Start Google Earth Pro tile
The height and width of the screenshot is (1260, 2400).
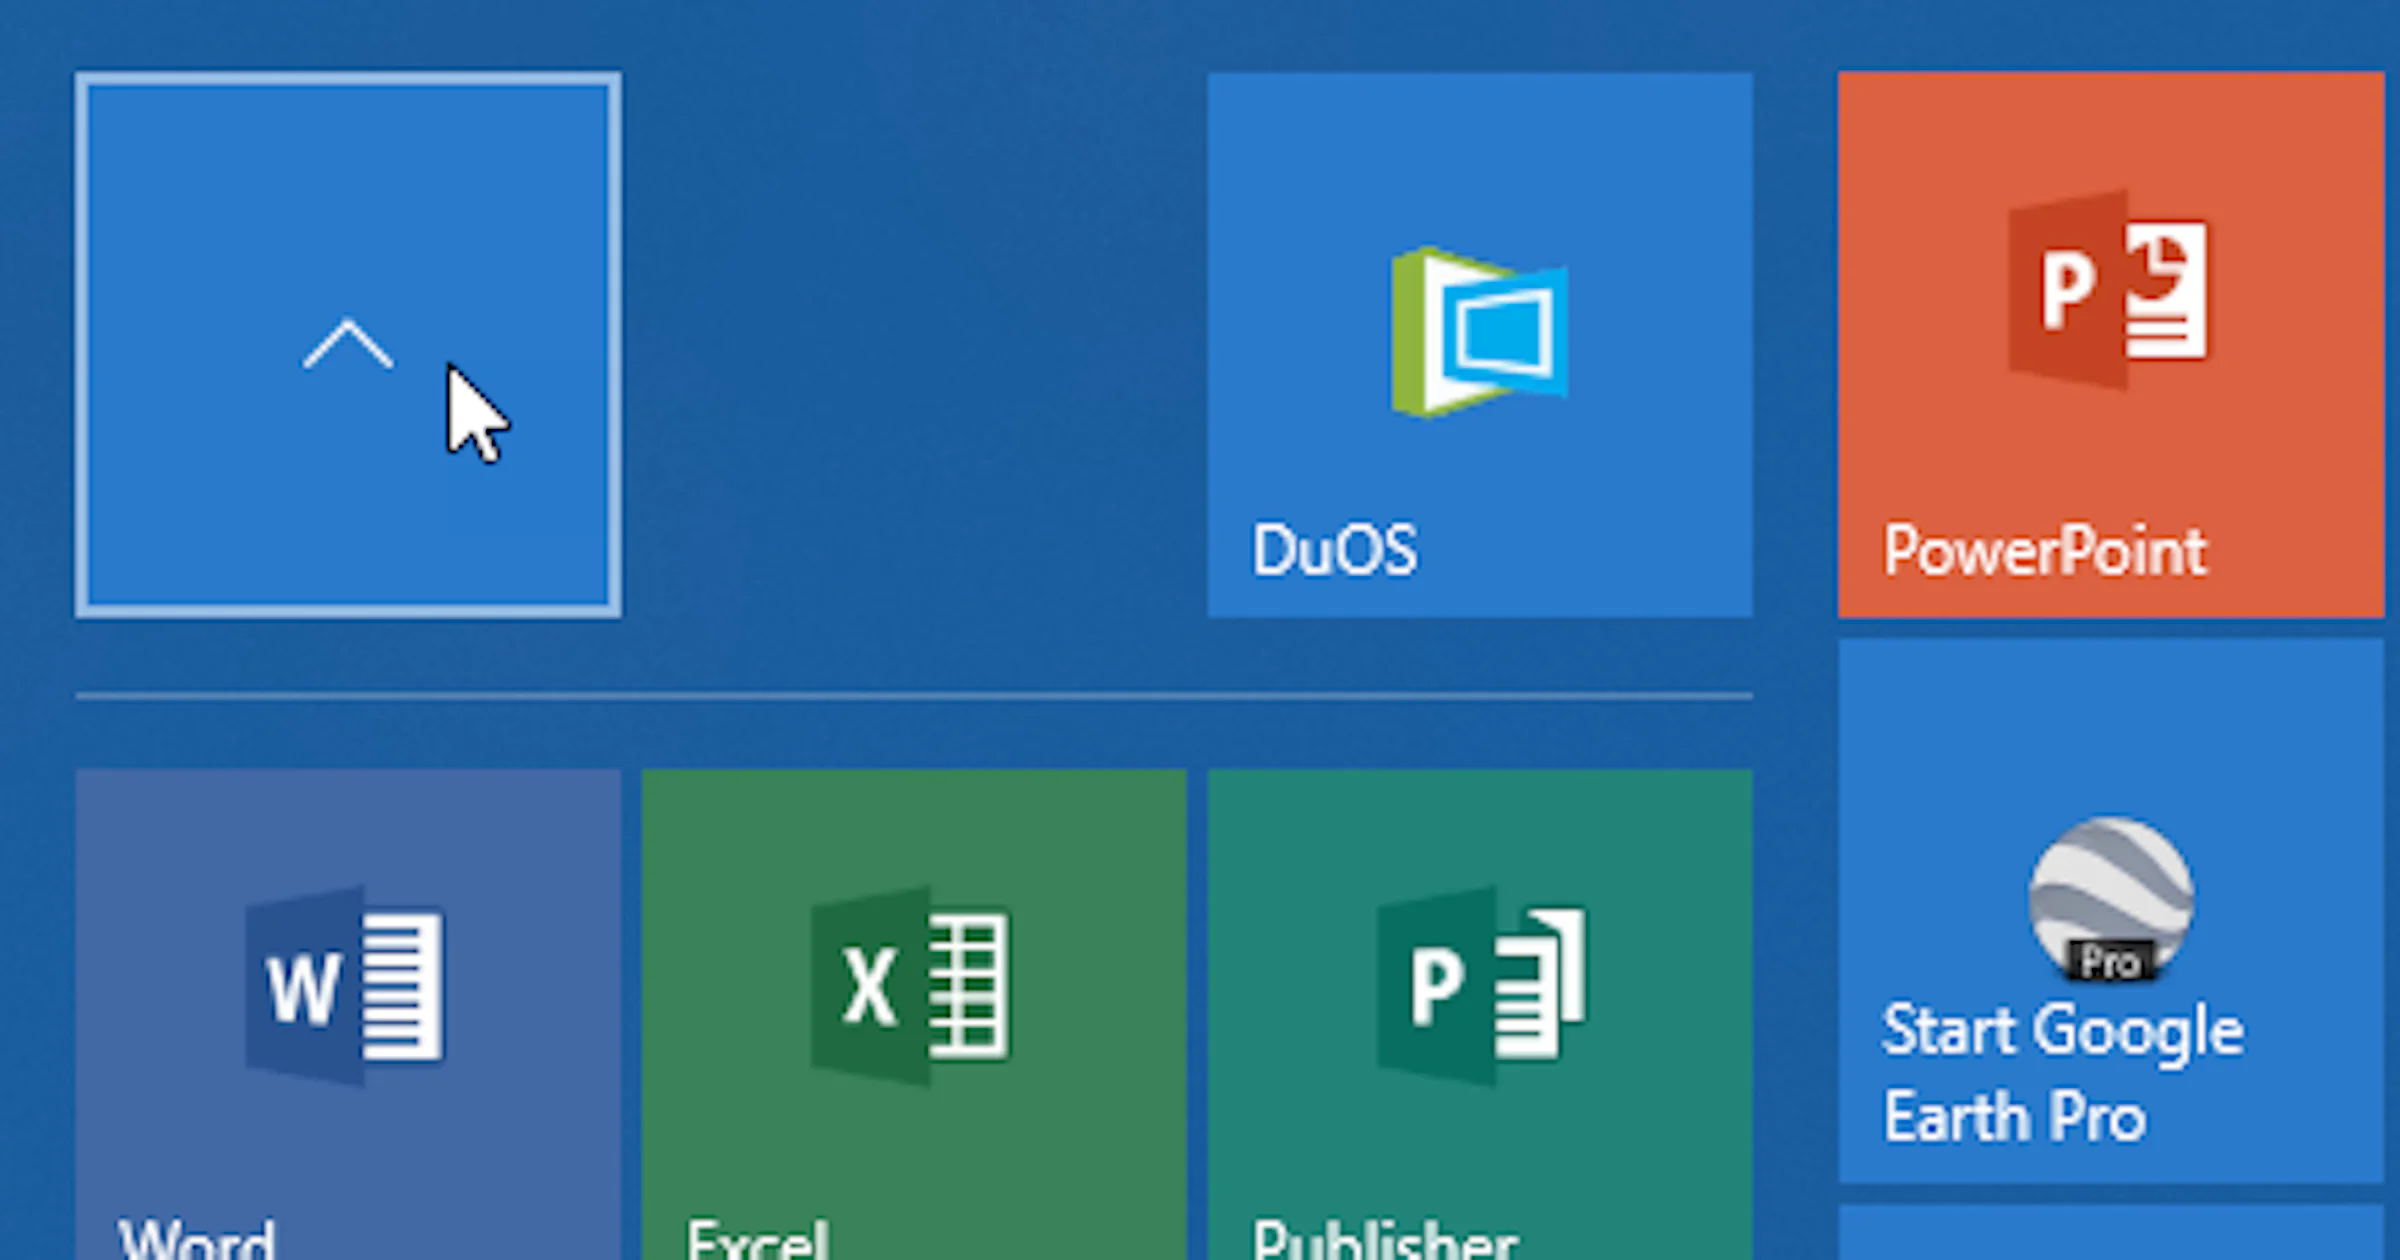(2111, 911)
